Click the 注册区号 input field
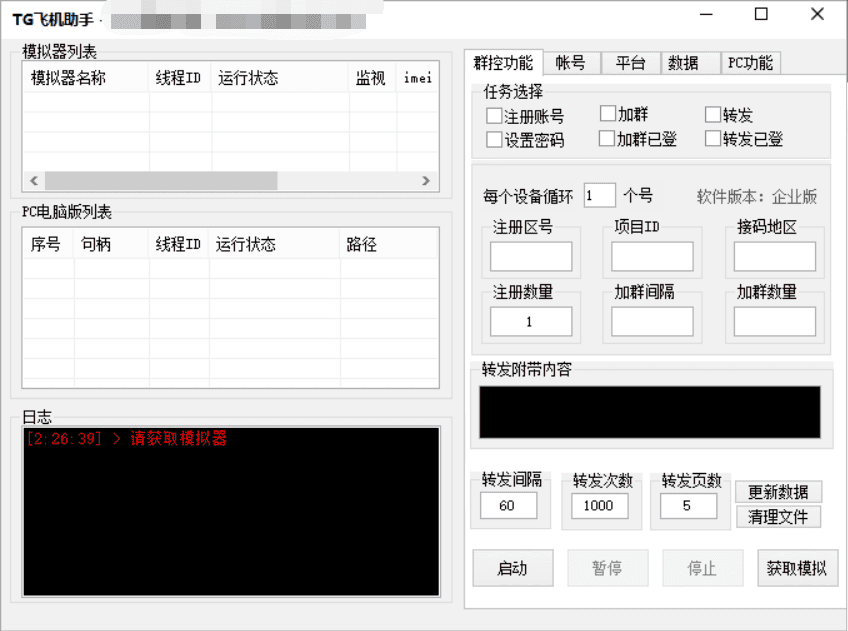The image size is (848, 631). [x=531, y=257]
